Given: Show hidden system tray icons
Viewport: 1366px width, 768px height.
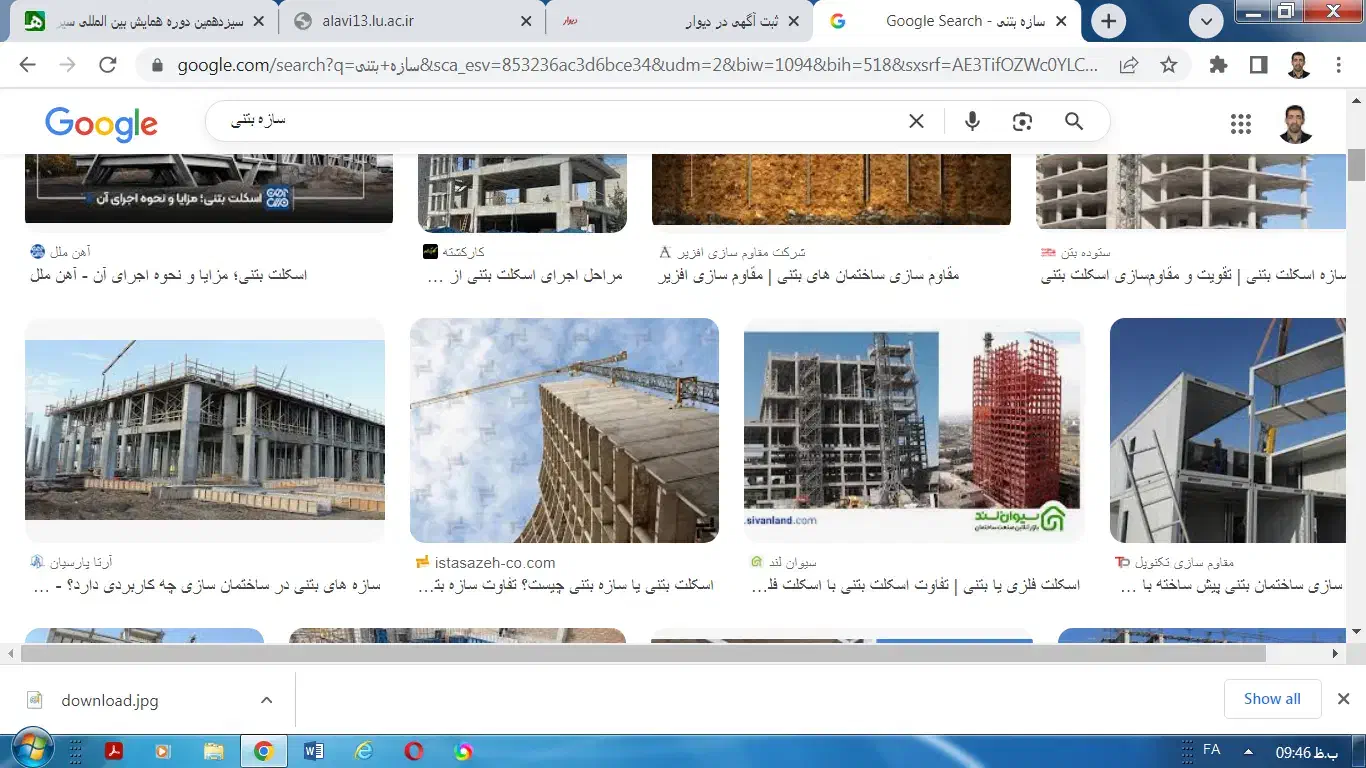Looking at the screenshot, I should 1248,751.
